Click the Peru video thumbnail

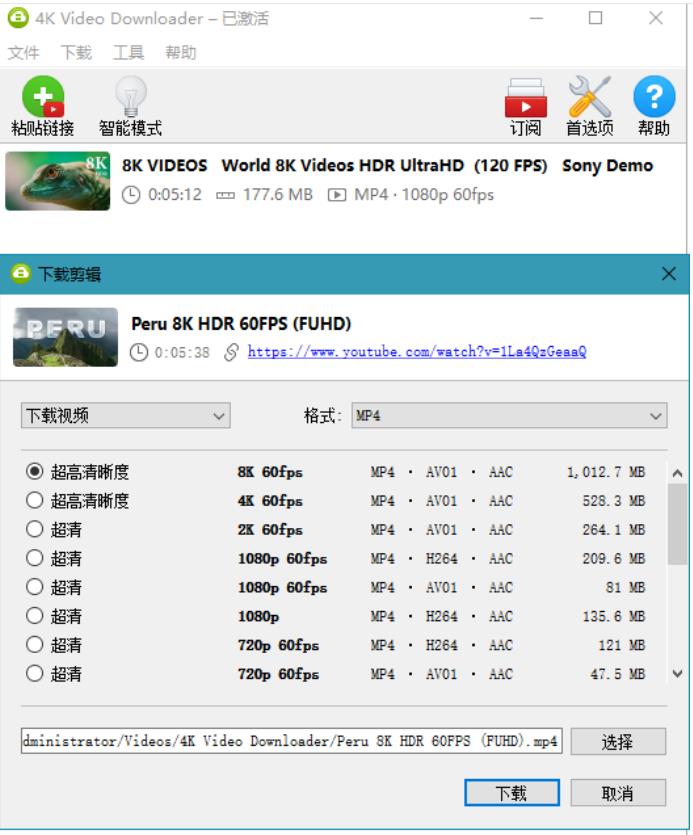pyautogui.click(x=66, y=337)
